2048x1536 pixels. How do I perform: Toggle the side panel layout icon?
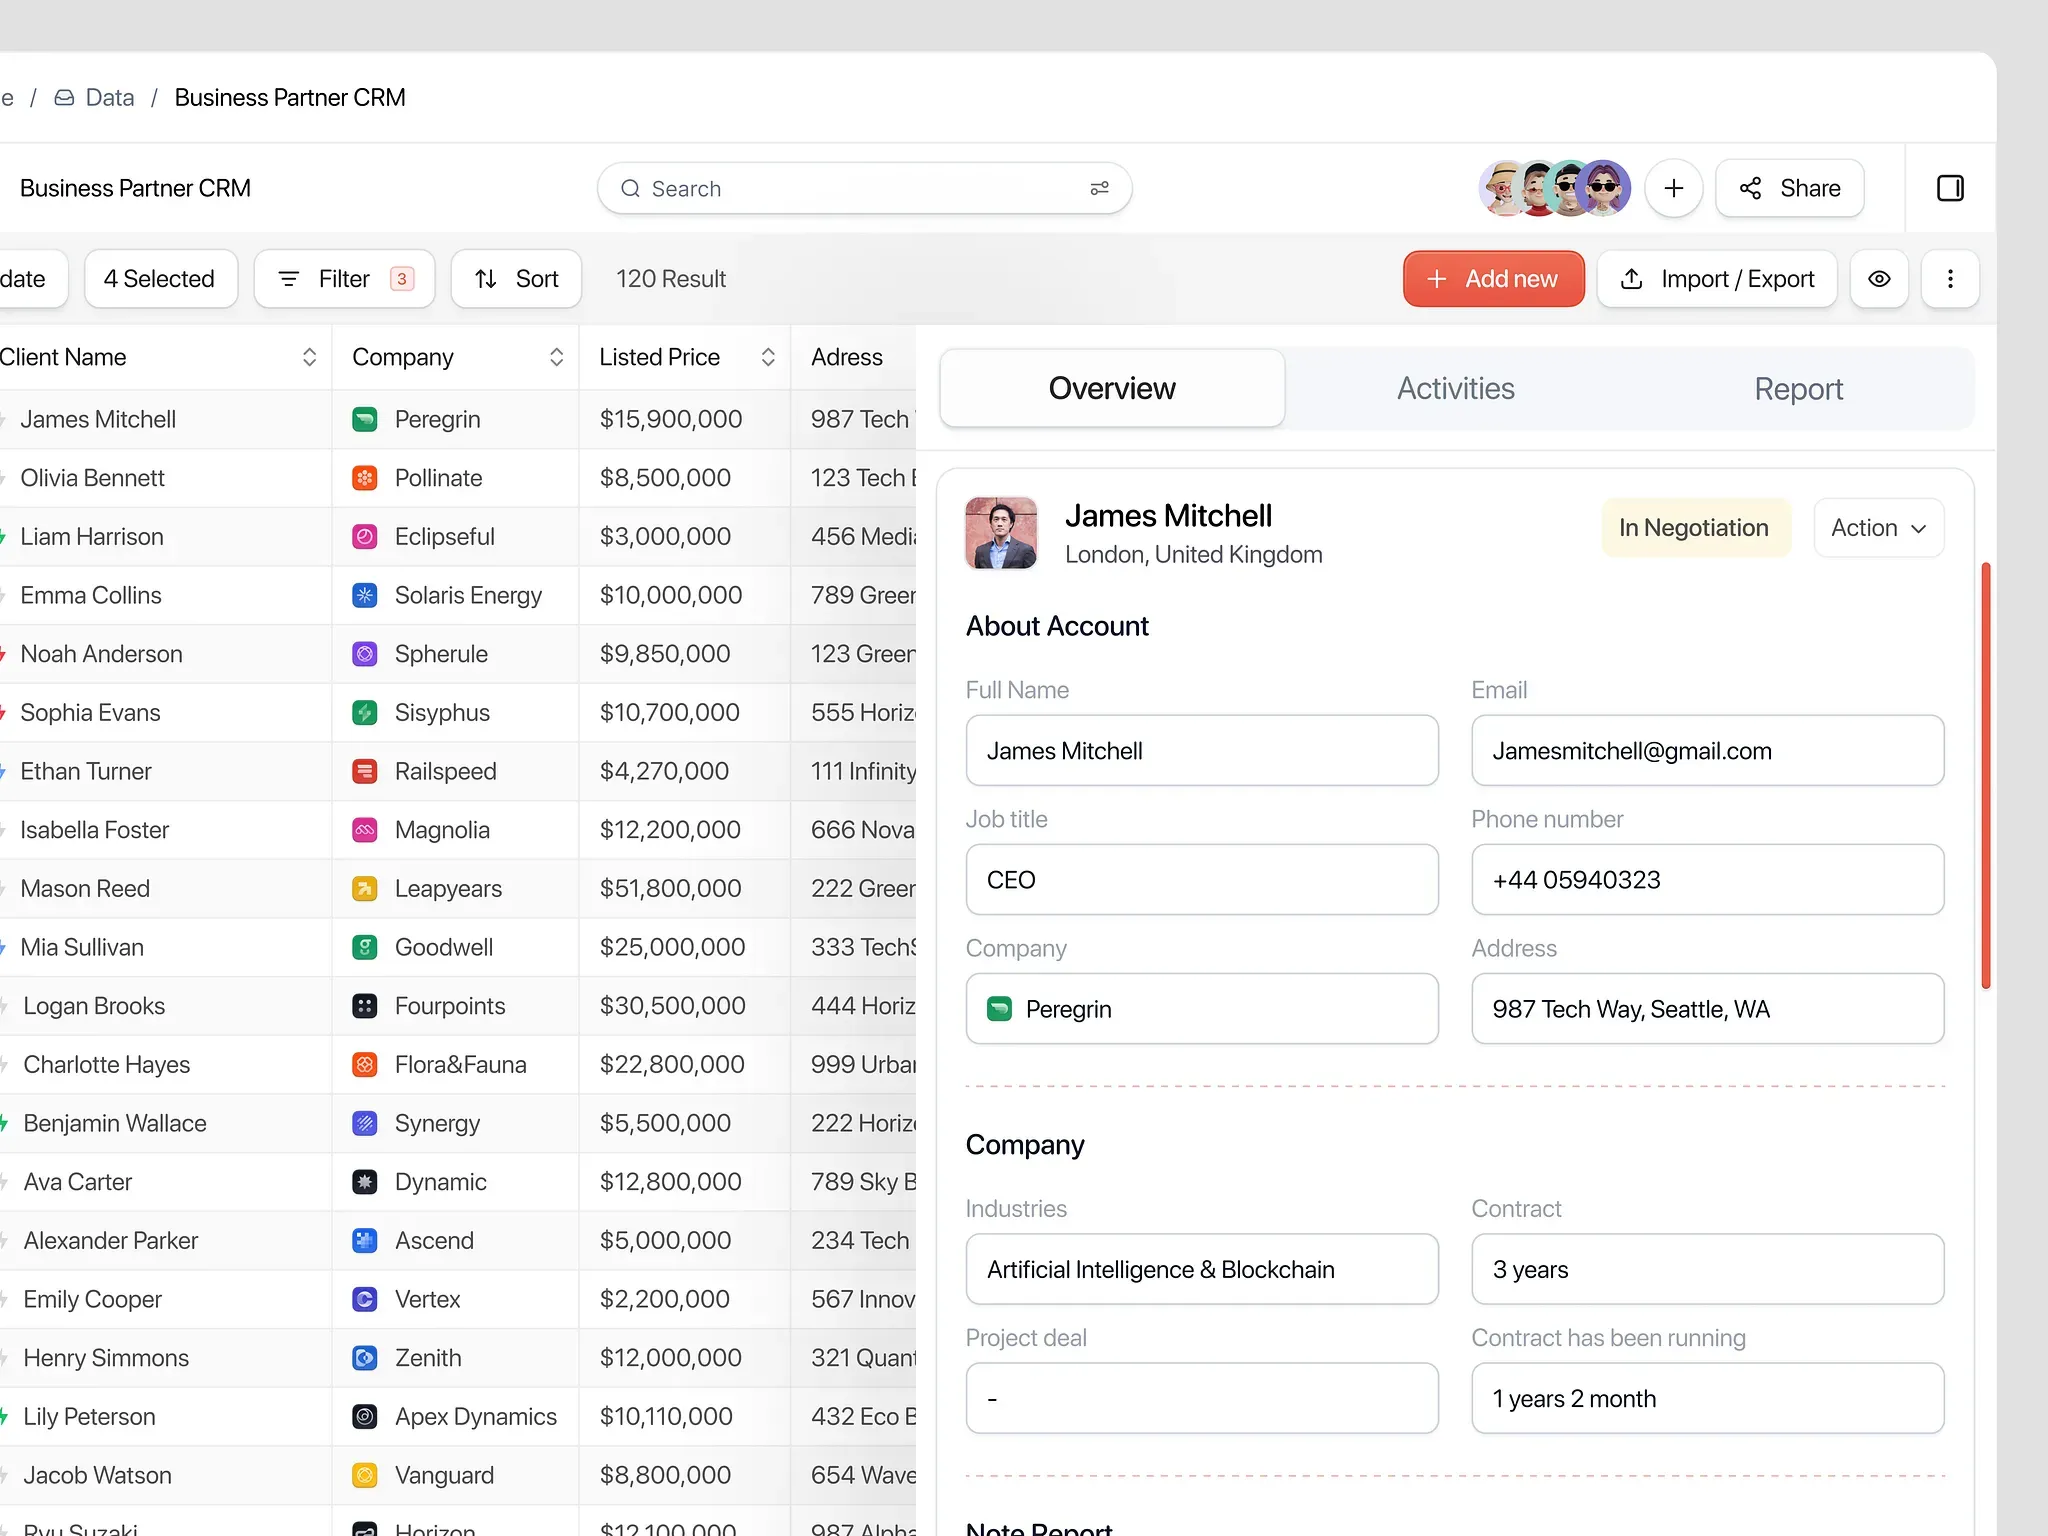[x=1950, y=188]
